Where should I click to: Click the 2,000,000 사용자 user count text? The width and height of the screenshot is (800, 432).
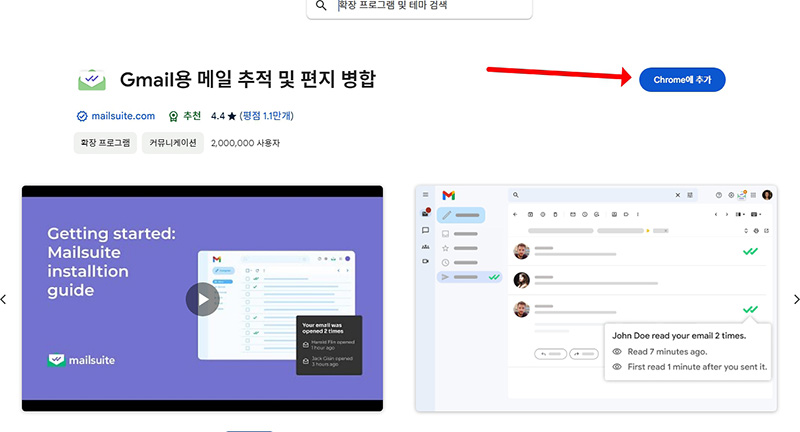tap(245, 143)
